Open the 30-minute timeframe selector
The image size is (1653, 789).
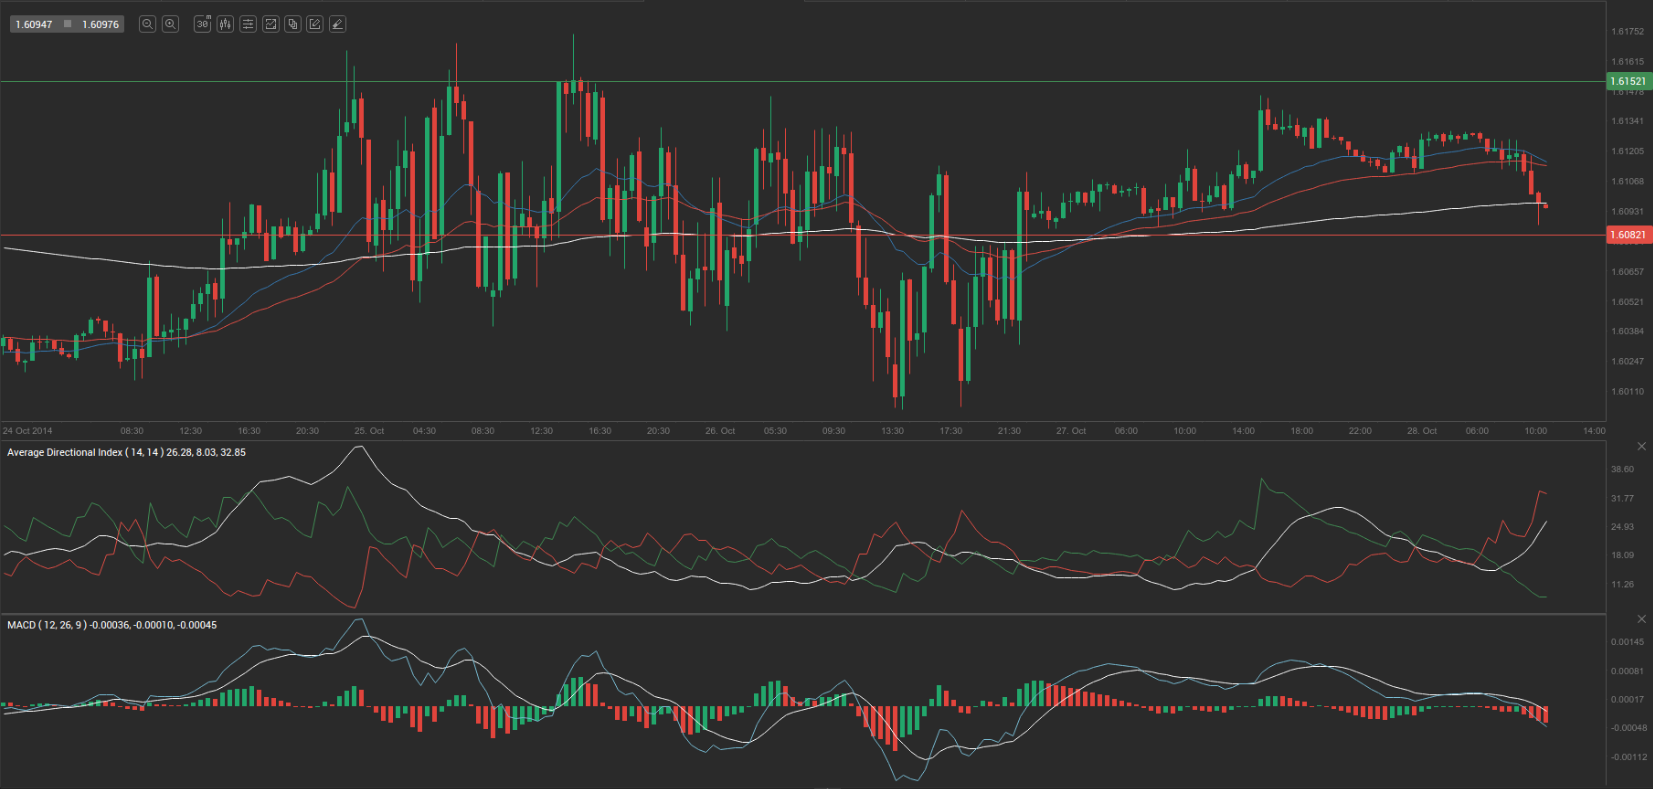point(202,24)
